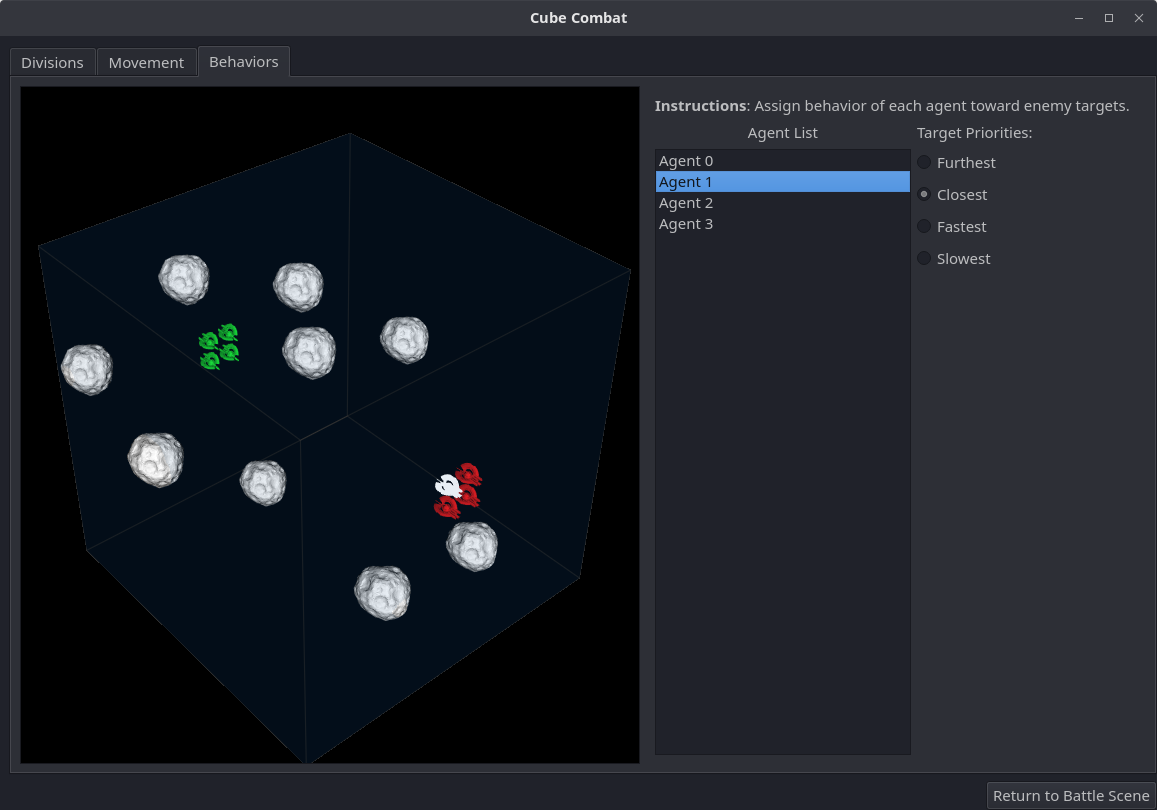Click the asteroid right of the green ships
Screen dimensions: 1157x810
point(309,352)
